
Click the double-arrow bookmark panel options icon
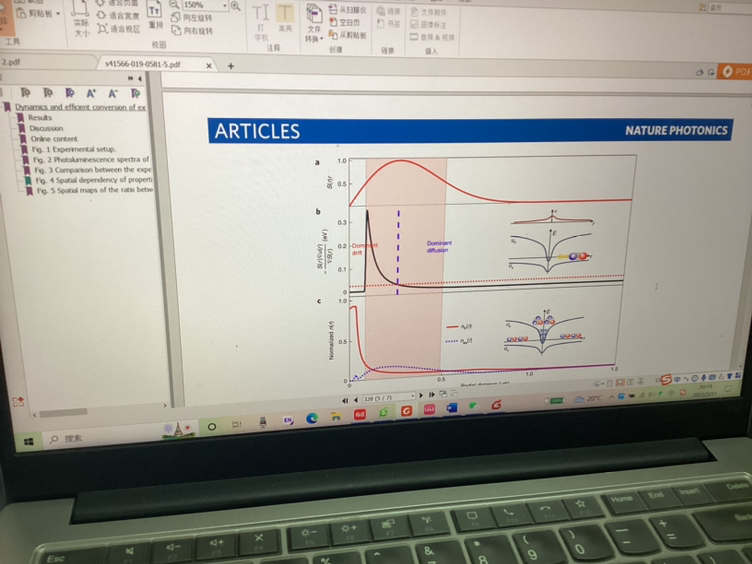[130, 78]
